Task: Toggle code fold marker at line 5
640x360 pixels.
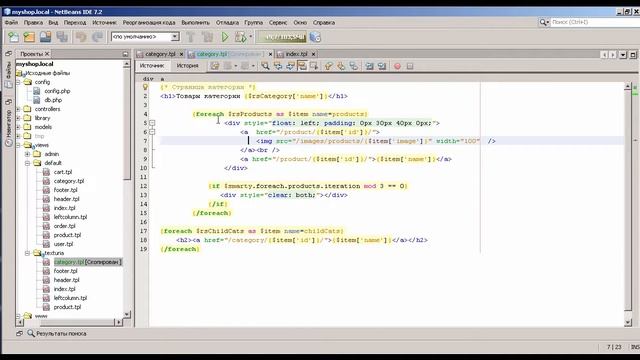Action: click(152, 123)
